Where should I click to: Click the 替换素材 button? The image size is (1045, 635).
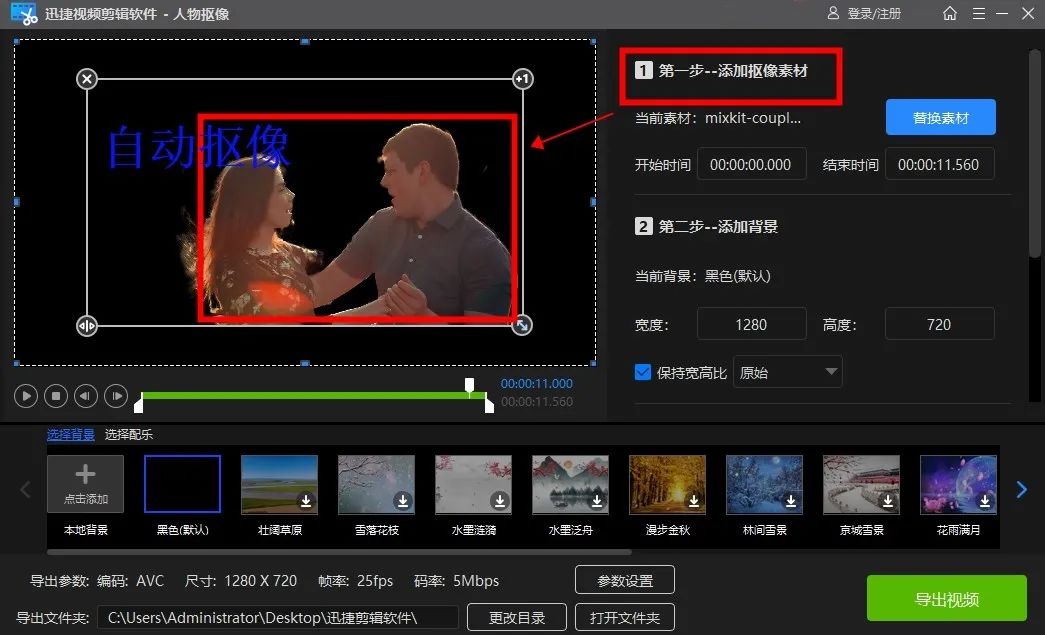click(x=939, y=117)
